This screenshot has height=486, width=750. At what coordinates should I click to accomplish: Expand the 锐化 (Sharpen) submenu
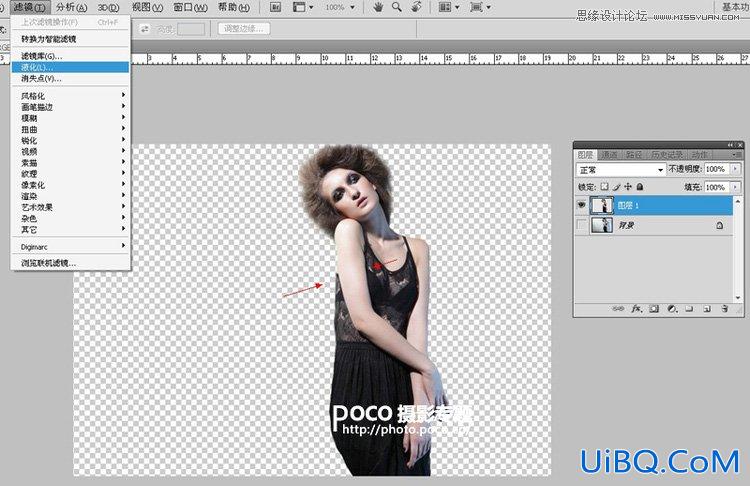click(x=70, y=140)
